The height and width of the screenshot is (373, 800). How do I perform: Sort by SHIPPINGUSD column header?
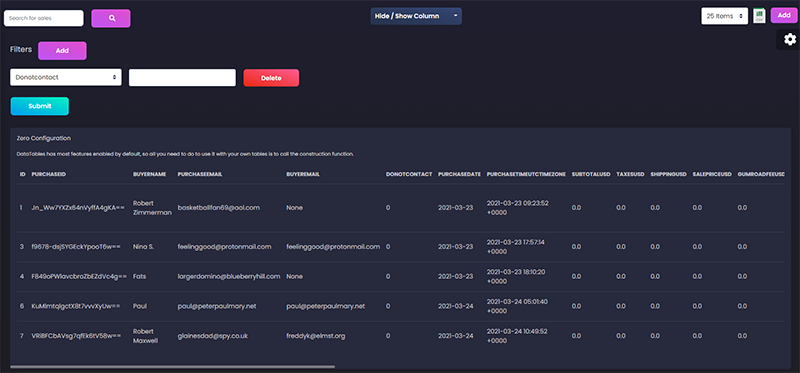click(x=668, y=174)
